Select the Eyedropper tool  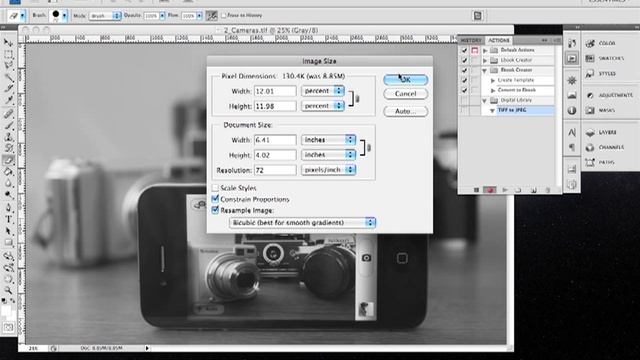(x=8, y=100)
